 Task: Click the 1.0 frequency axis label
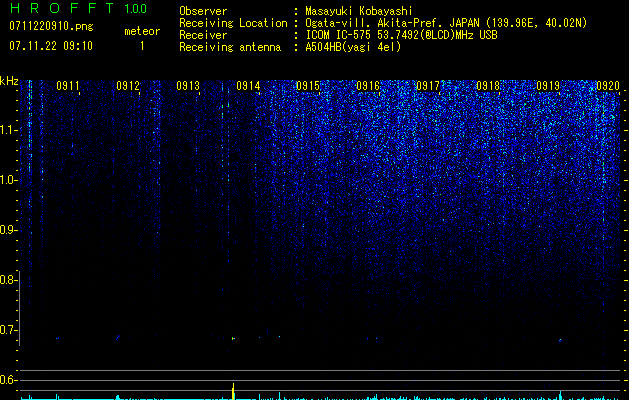[8, 180]
